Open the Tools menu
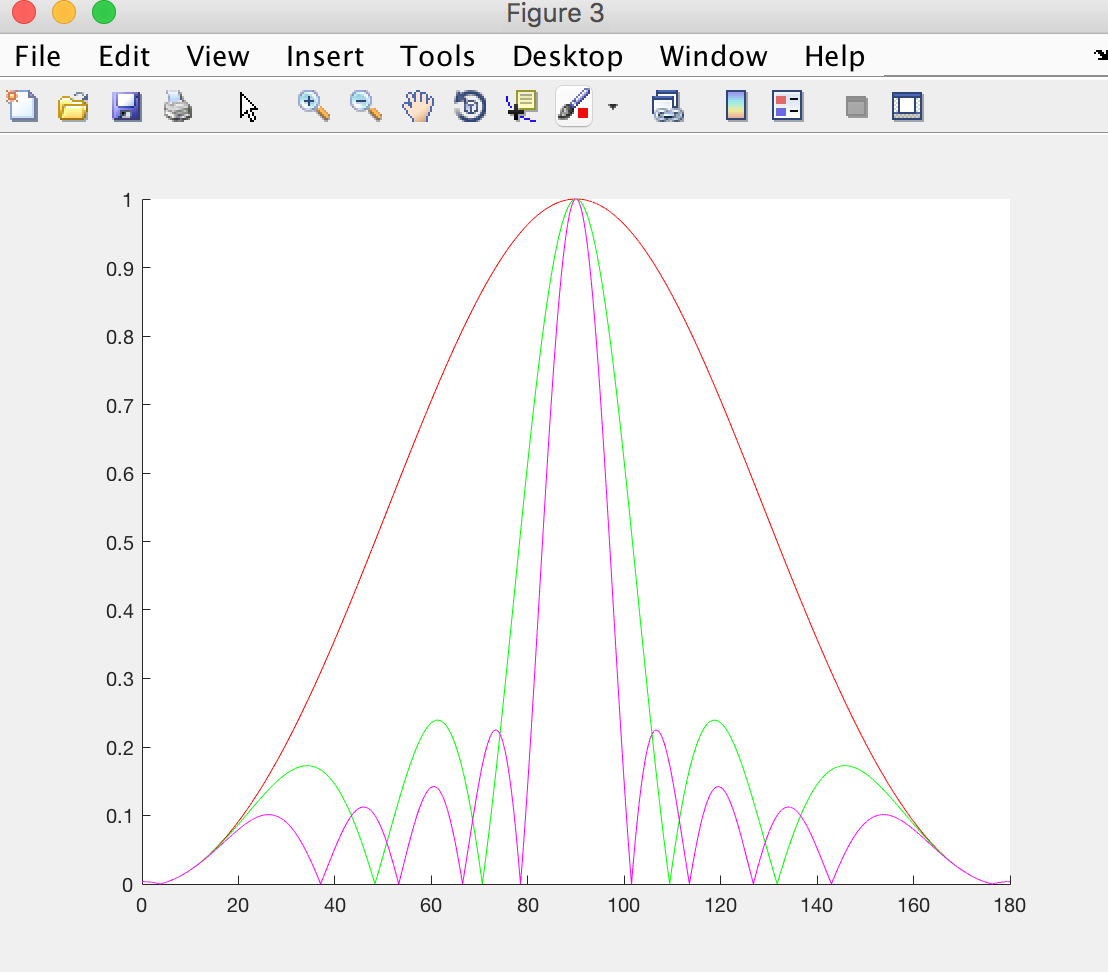Screen dimensions: 1108x972 pos(438,56)
